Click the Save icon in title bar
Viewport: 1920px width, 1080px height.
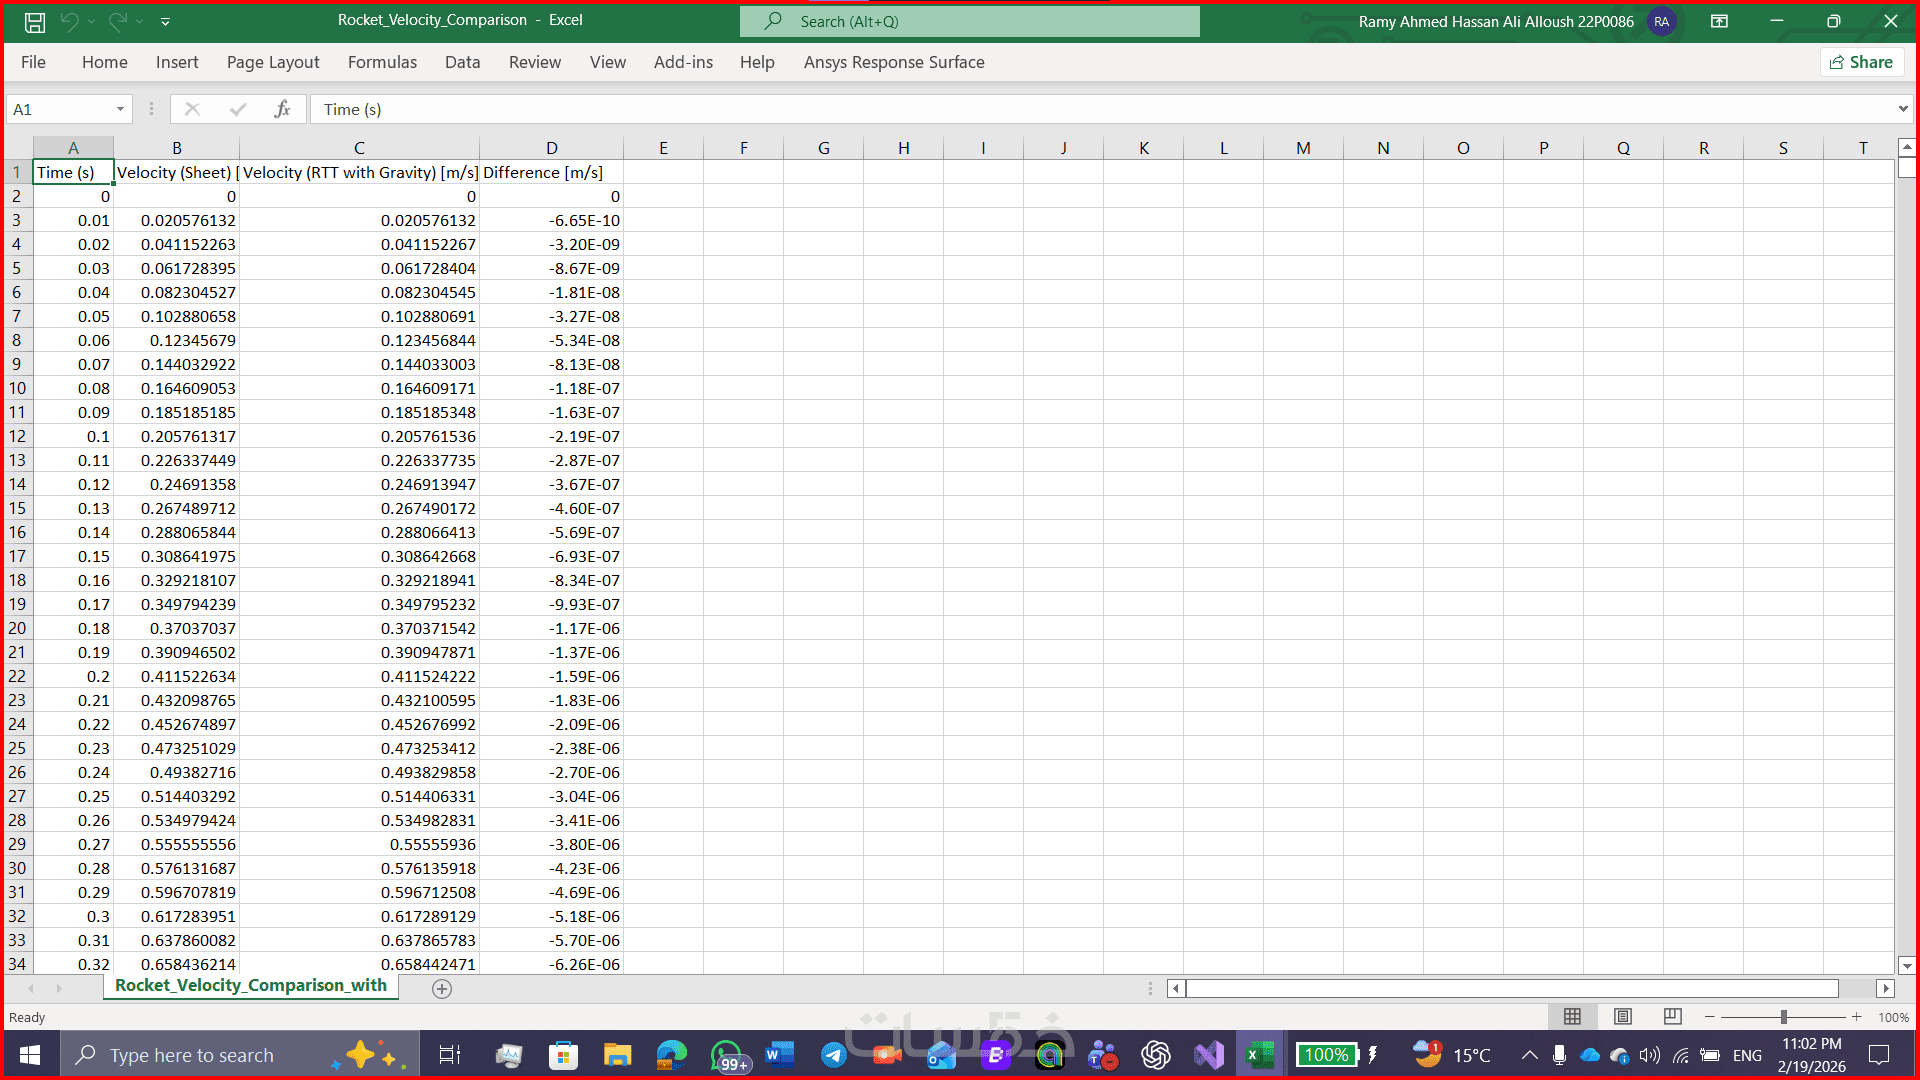(x=35, y=21)
